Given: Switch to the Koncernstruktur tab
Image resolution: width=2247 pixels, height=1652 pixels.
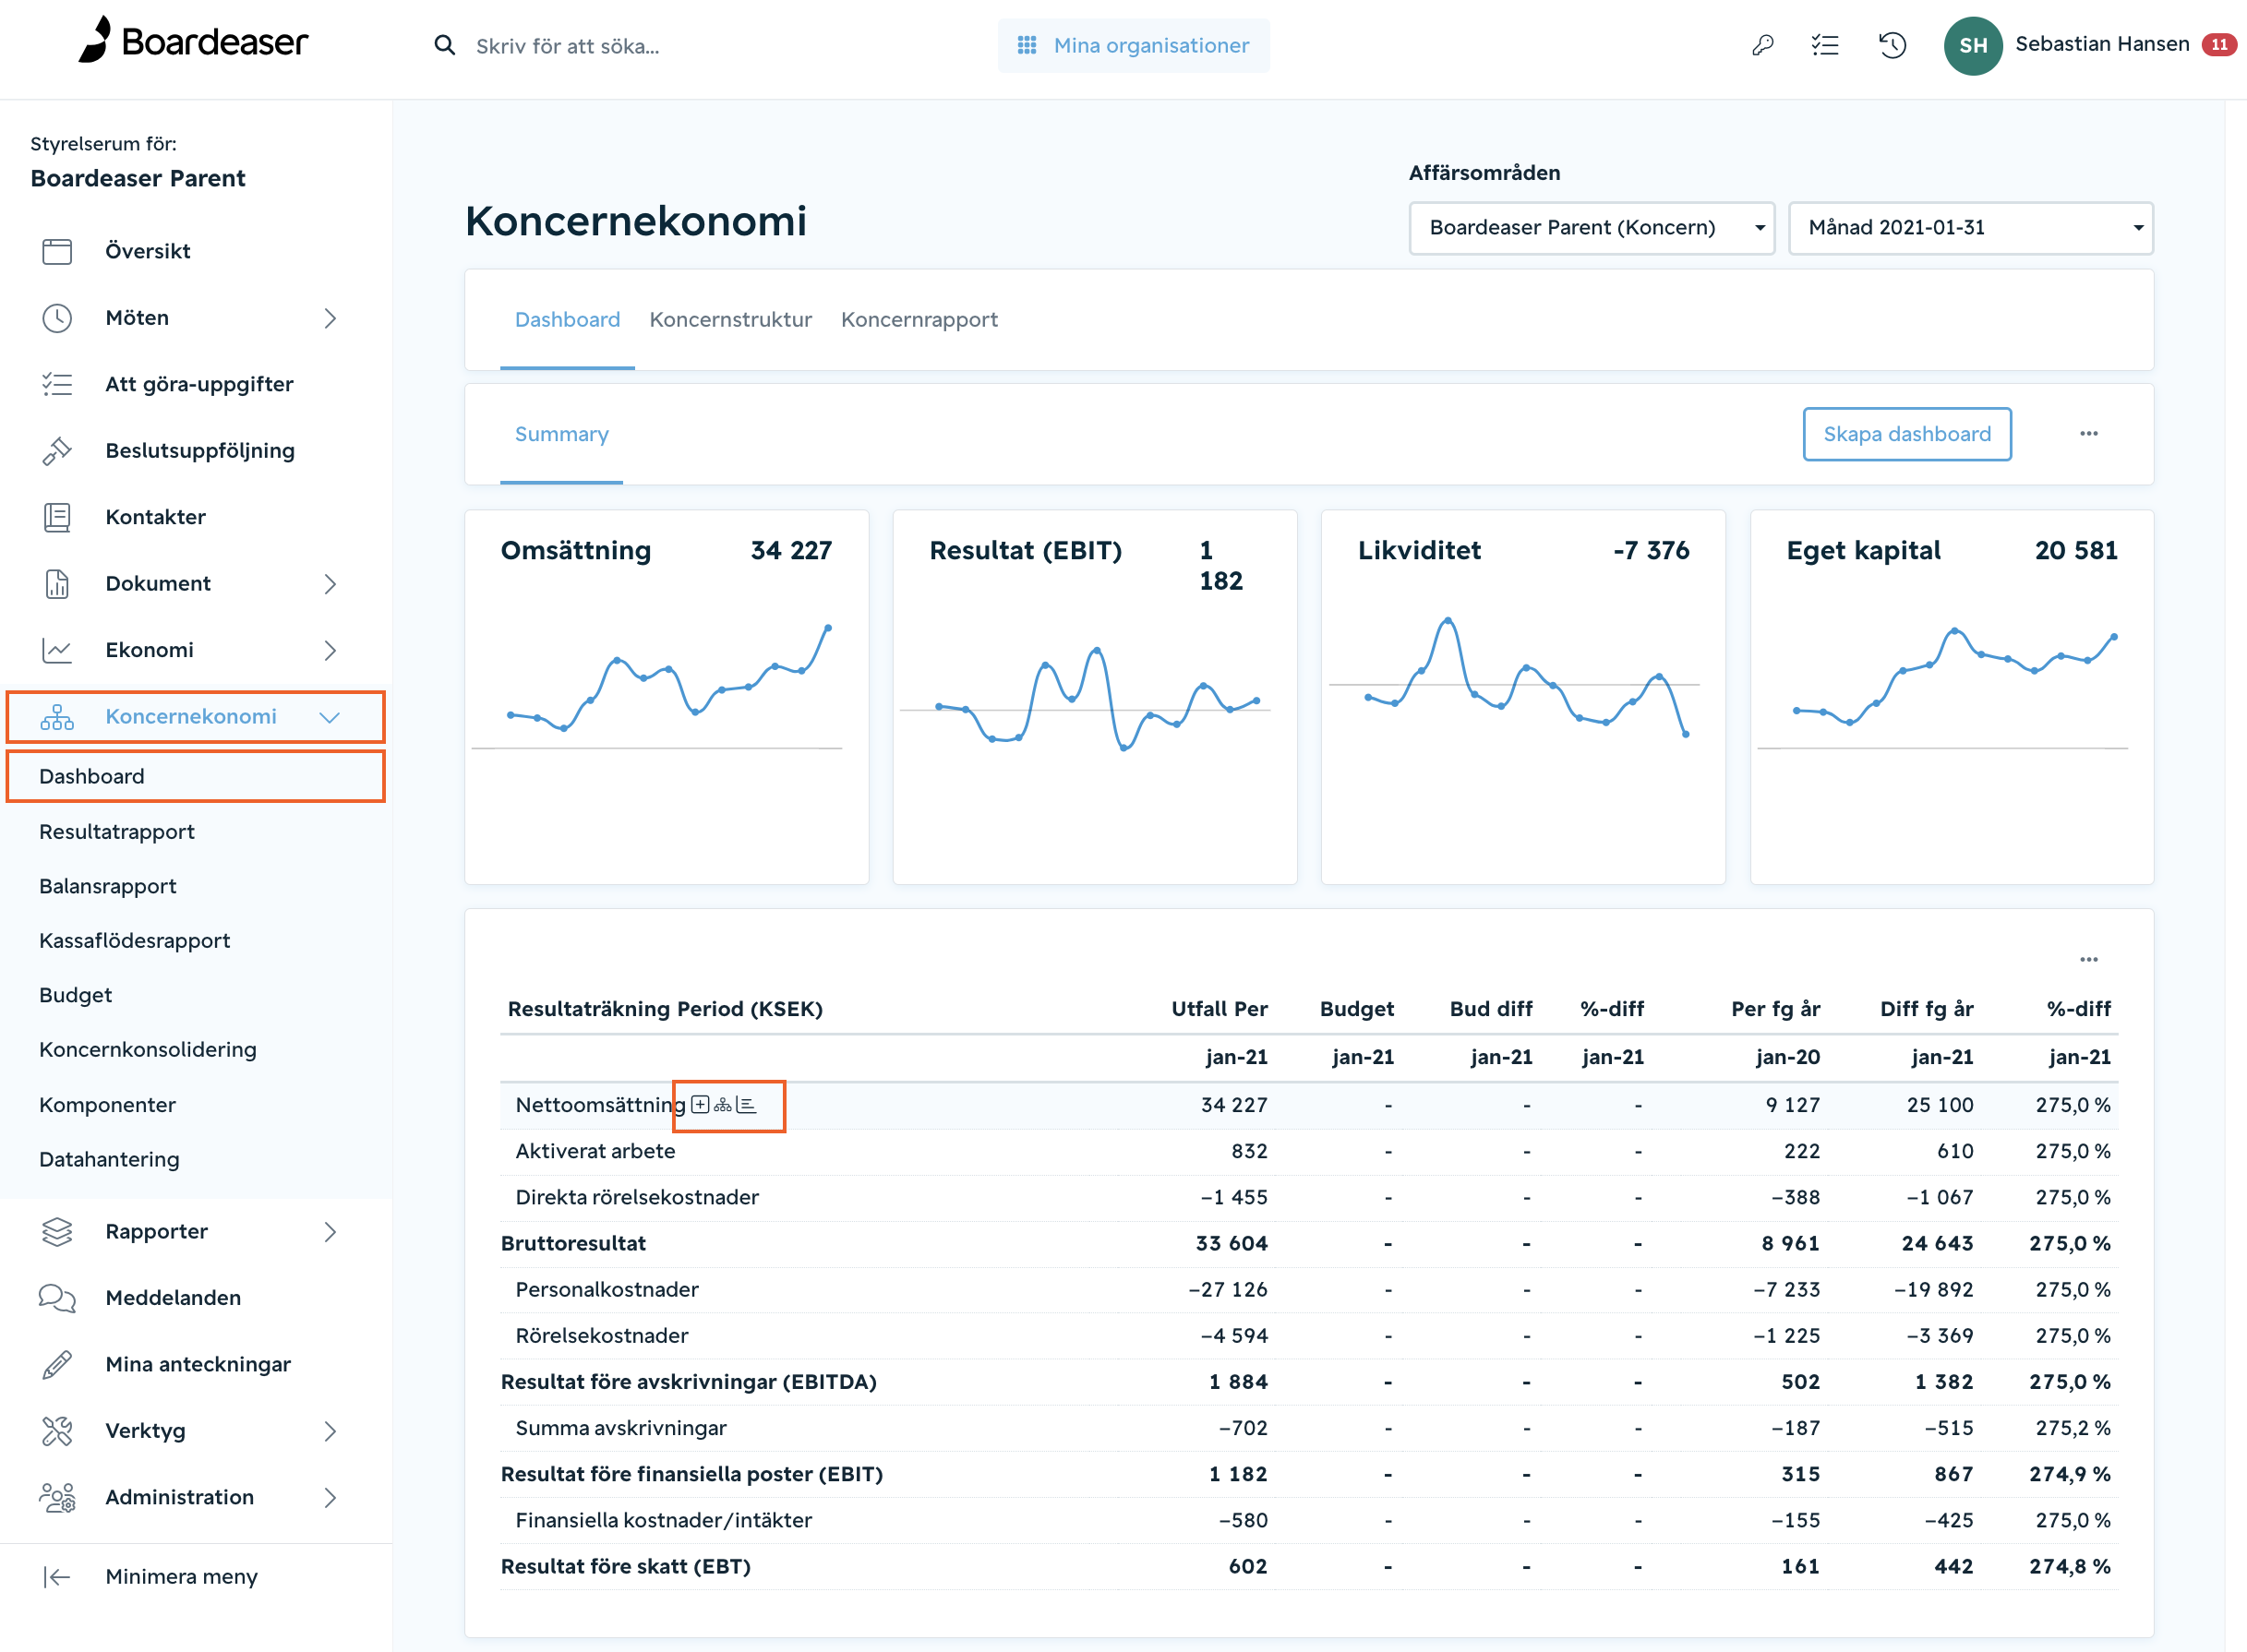Looking at the screenshot, I should pyautogui.click(x=730, y=320).
